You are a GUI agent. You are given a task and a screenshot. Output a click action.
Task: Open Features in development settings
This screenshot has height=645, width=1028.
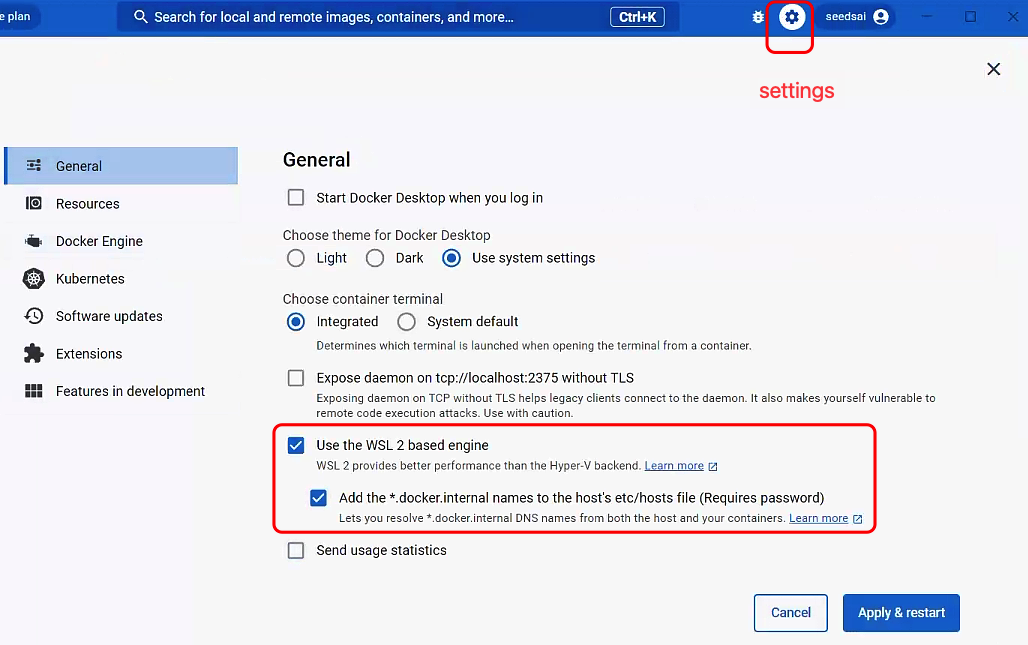tap(121, 391)
